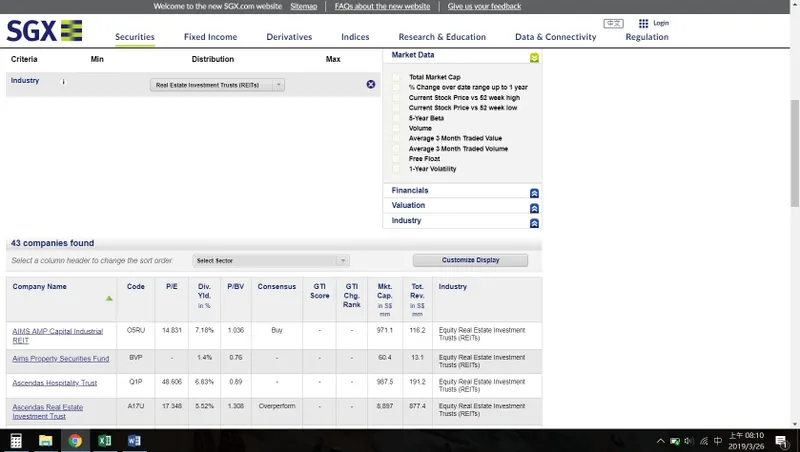The image size is (800, 452).
Task: Click the Login link
Action: point(661,23)
